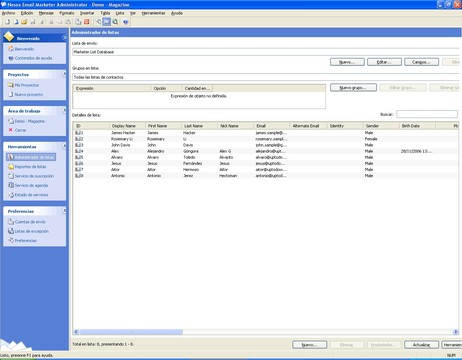The width and height of the screenshot is (462, 360).
Task: Open the Archivo menu
Action: click(x=8, y=13)
